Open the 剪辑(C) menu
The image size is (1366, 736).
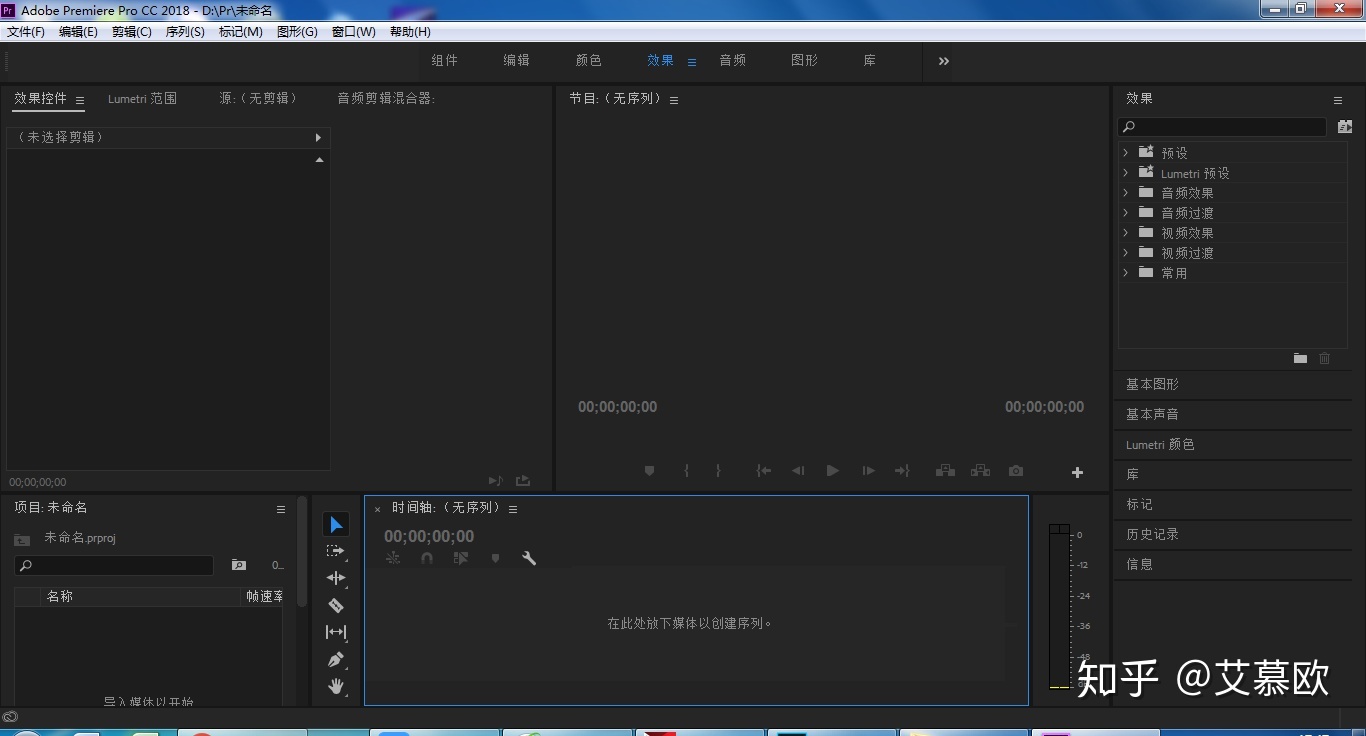[x=132, y=32]
